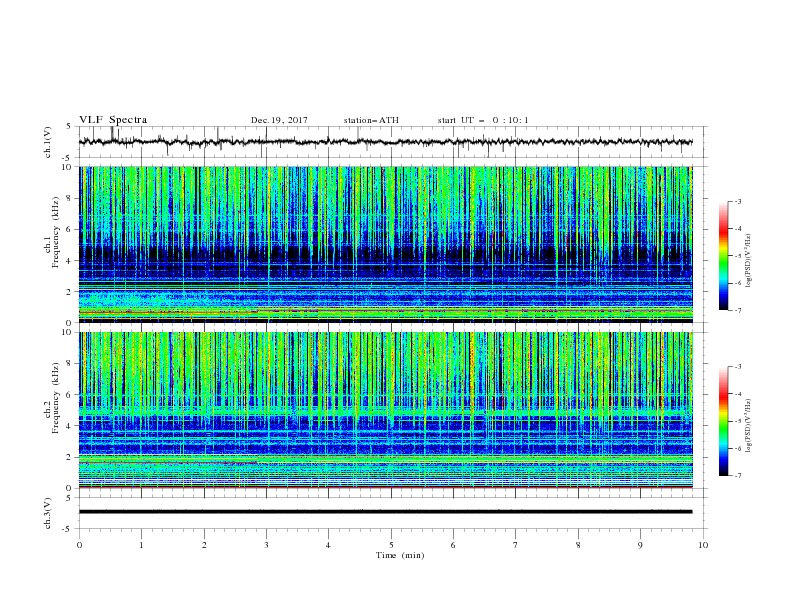Click tick label "4" on the Time axis
The width and height of the screenshot is (792, 612).
329,545
